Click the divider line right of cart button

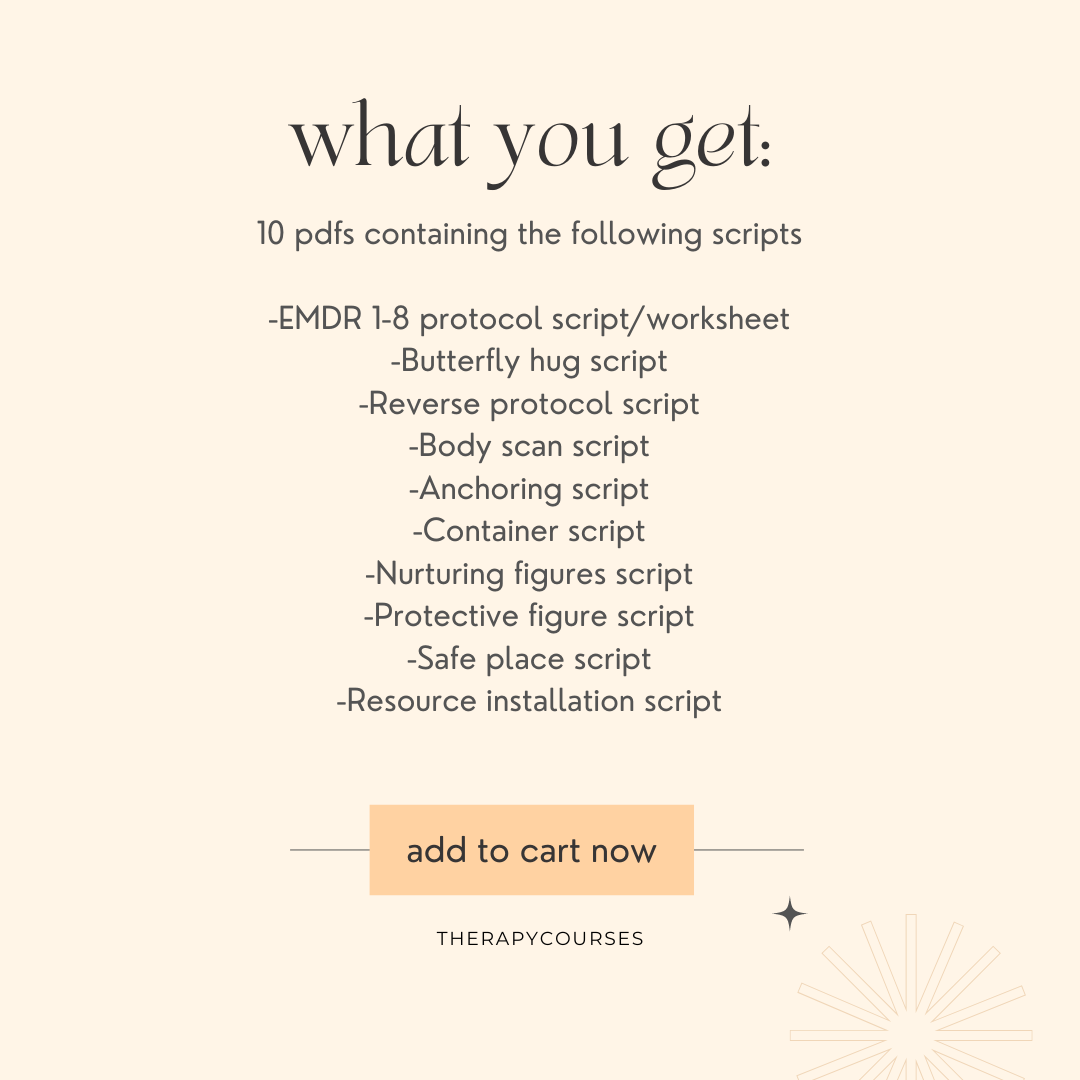(748, 850)
